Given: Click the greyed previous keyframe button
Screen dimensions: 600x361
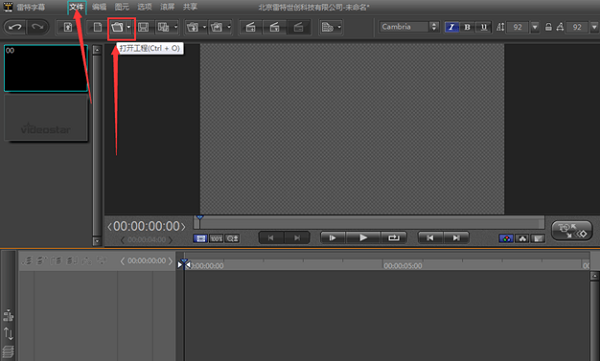Looking at the screenshot, I should tap(271, 238).
